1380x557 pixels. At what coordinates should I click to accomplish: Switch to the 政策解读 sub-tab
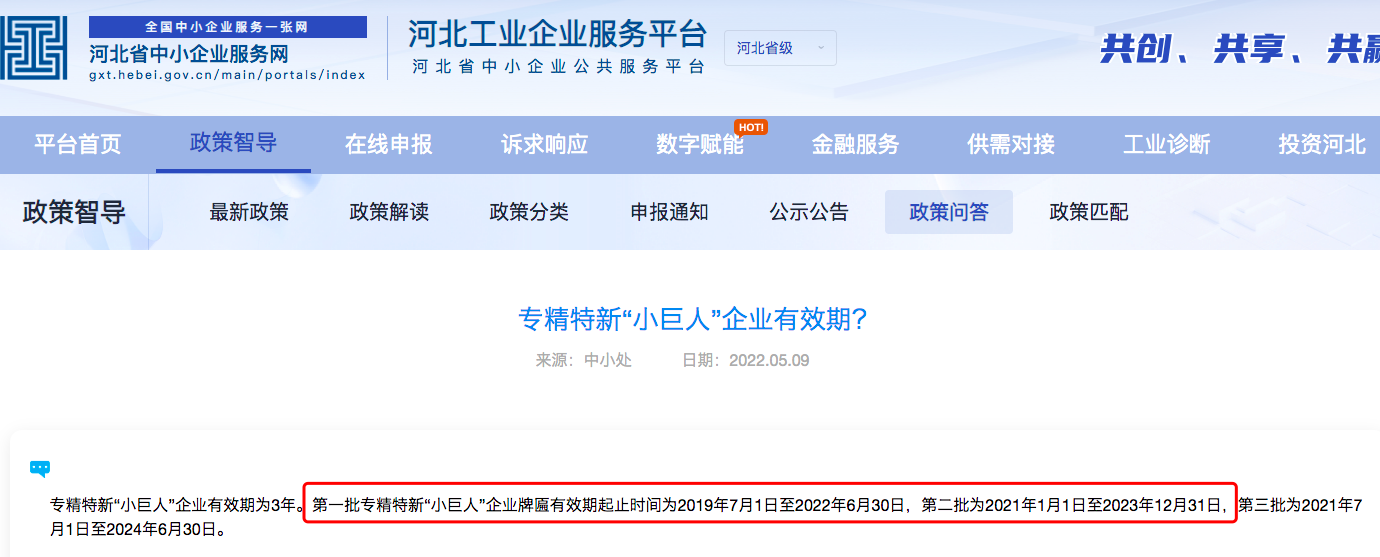click(x=389, y=212)
